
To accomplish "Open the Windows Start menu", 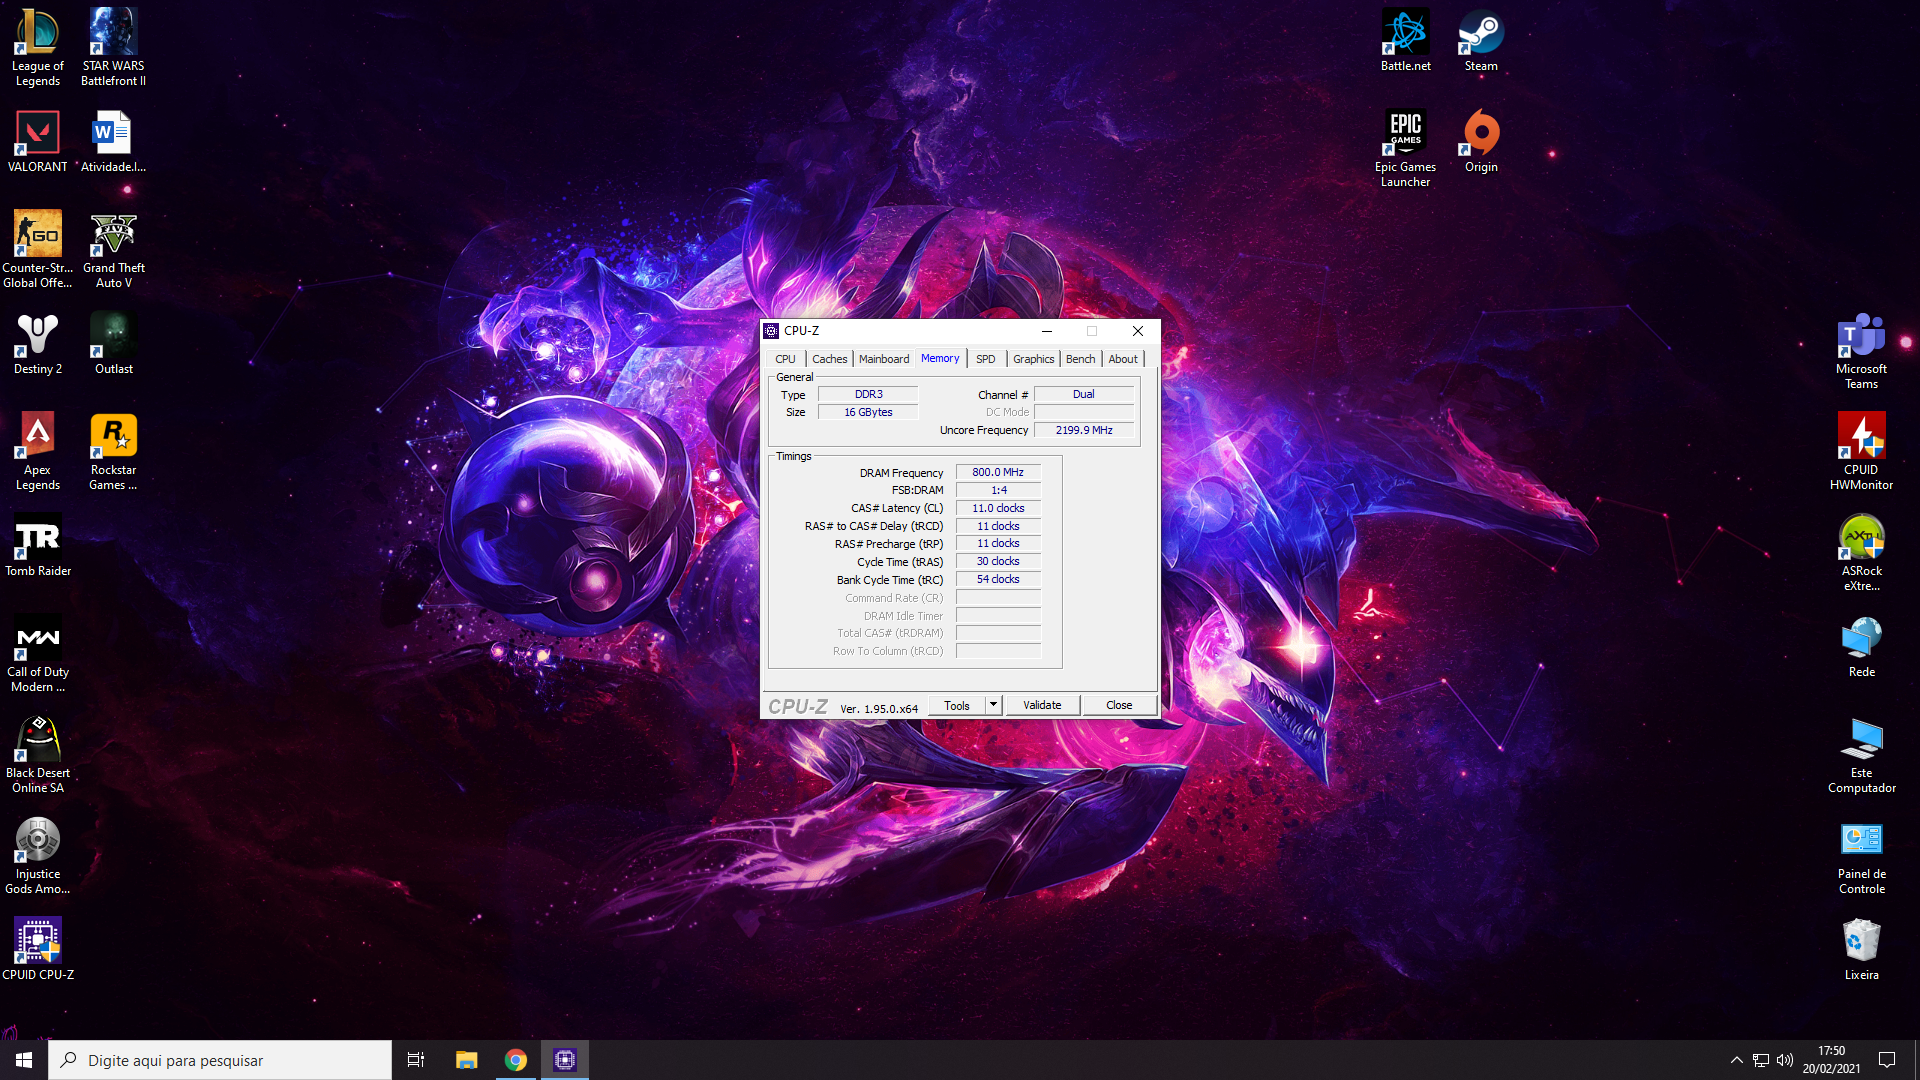I will (x=24, y=1060).
